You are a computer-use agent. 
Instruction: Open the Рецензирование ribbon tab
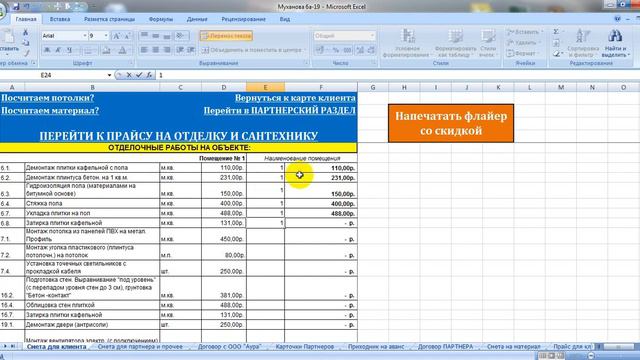[244, 19]
